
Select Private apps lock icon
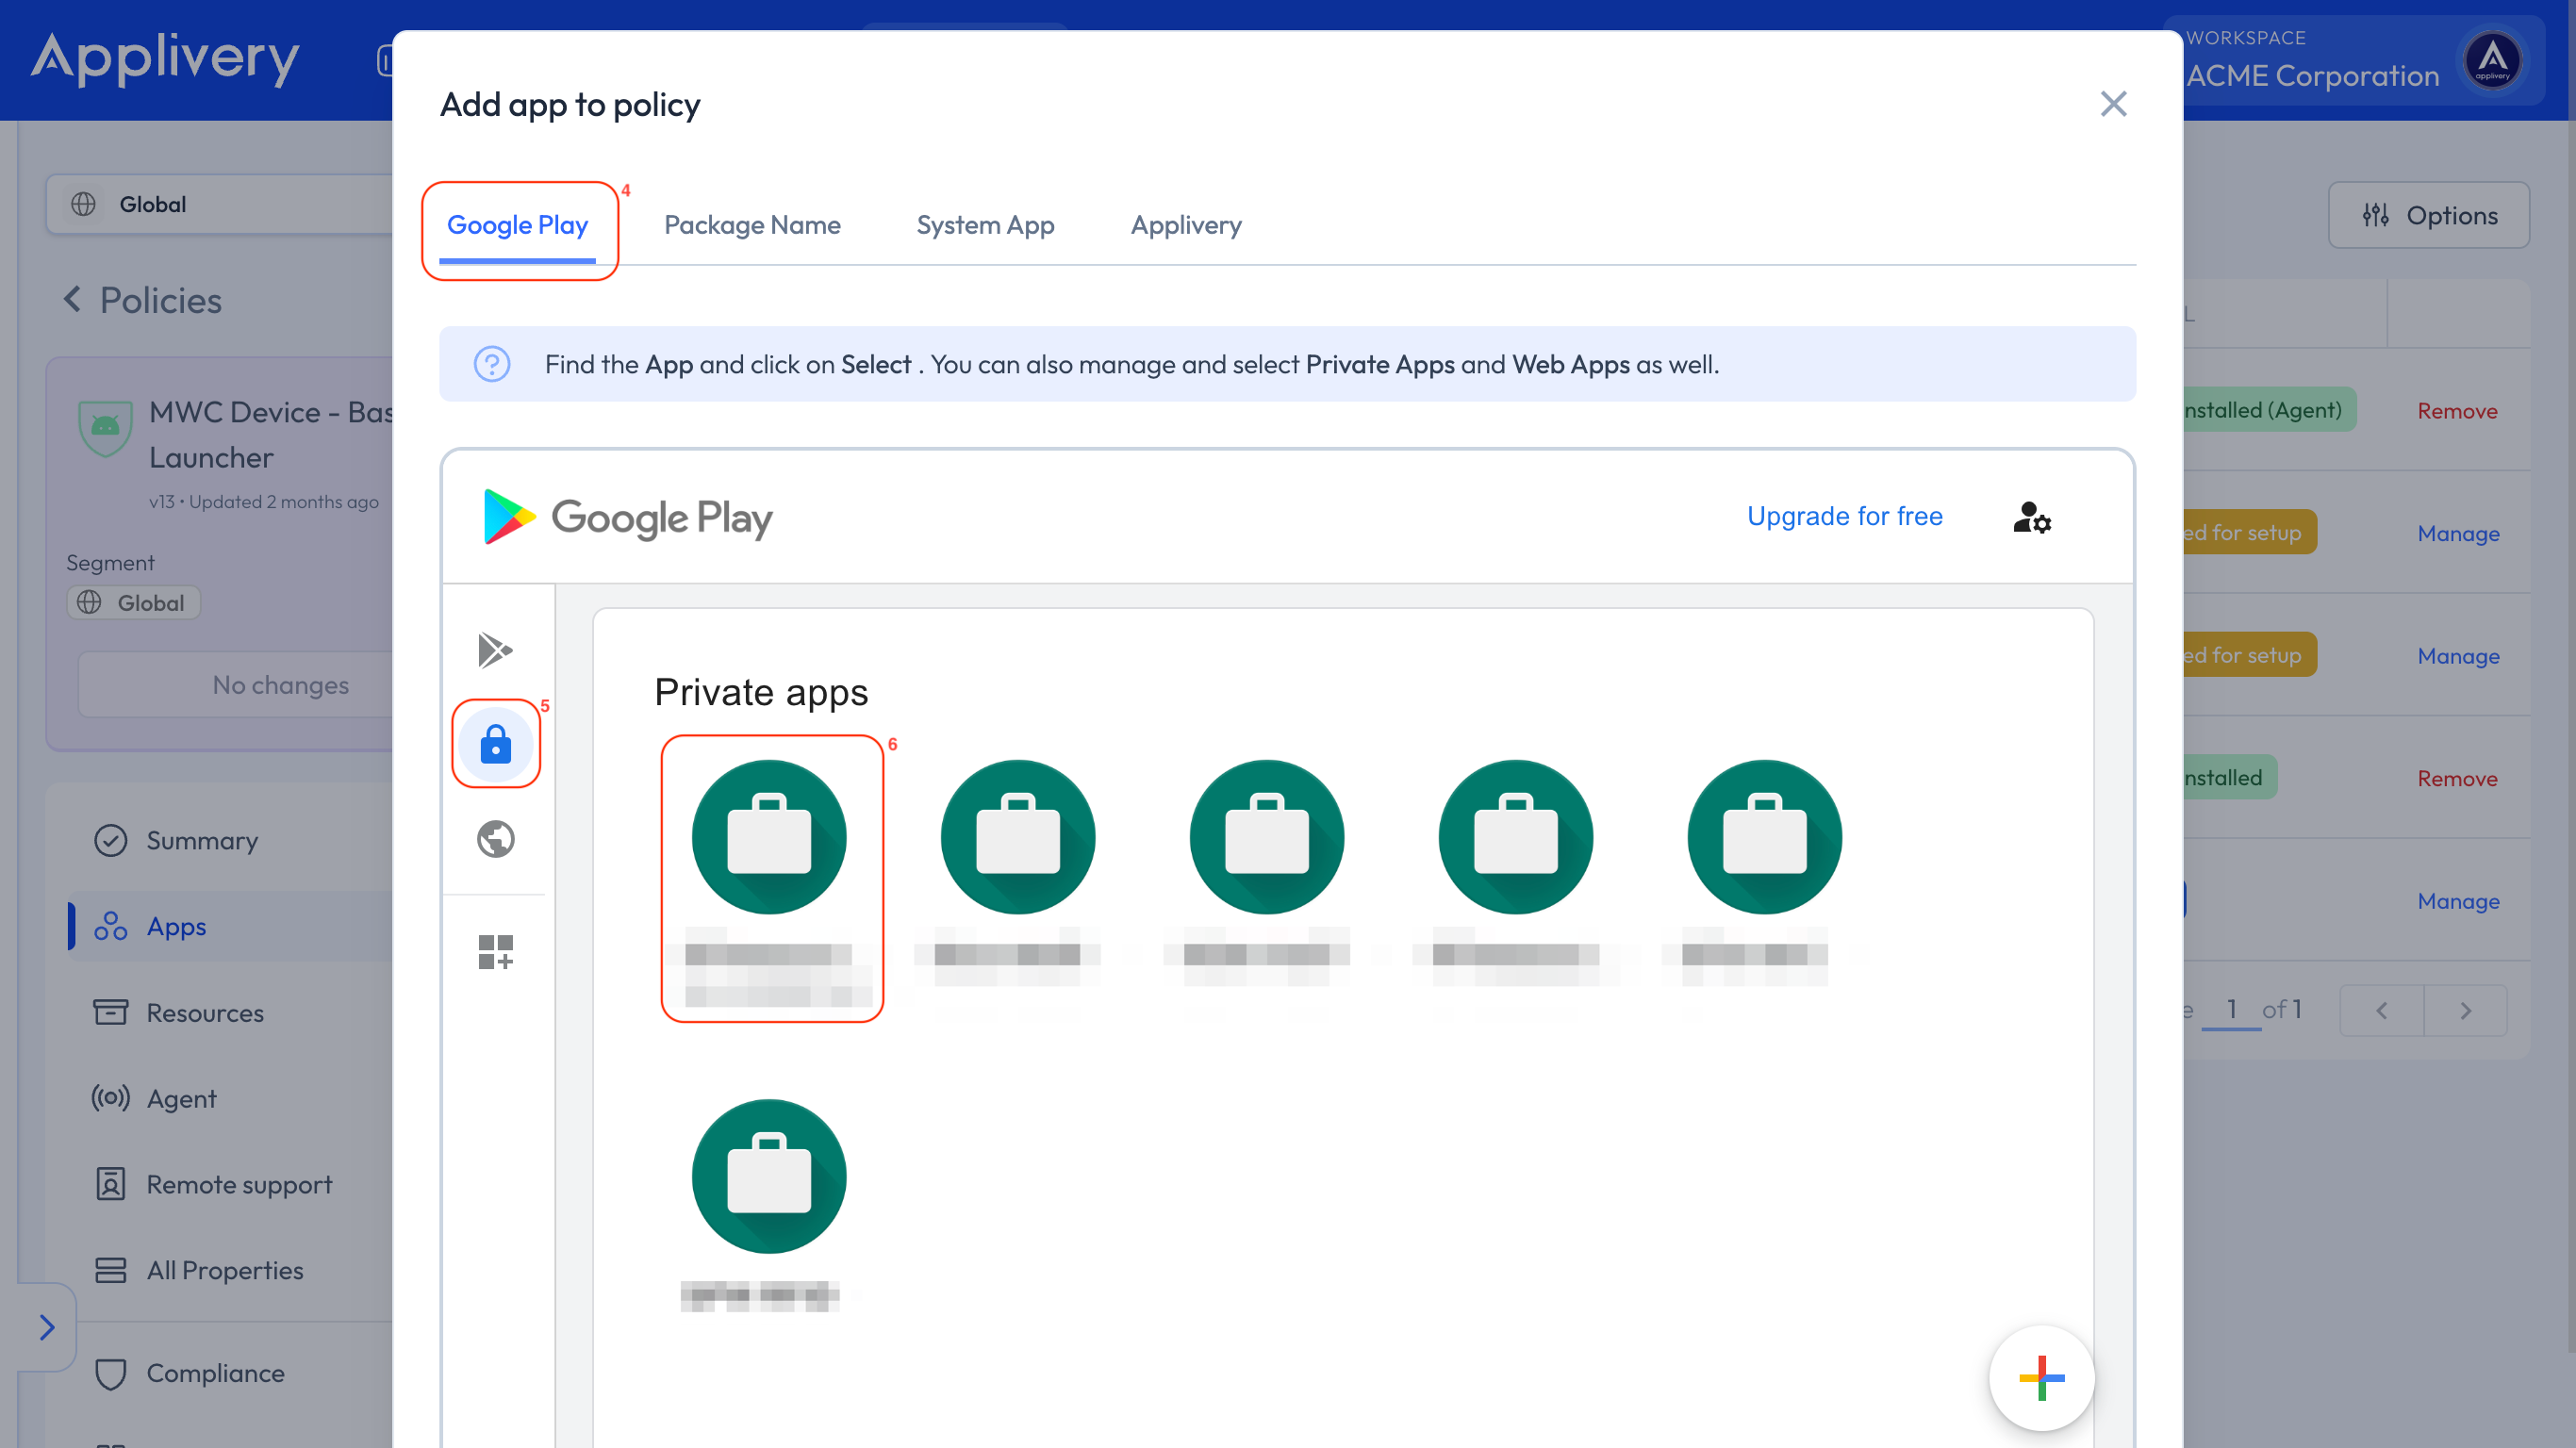point(496,744)
